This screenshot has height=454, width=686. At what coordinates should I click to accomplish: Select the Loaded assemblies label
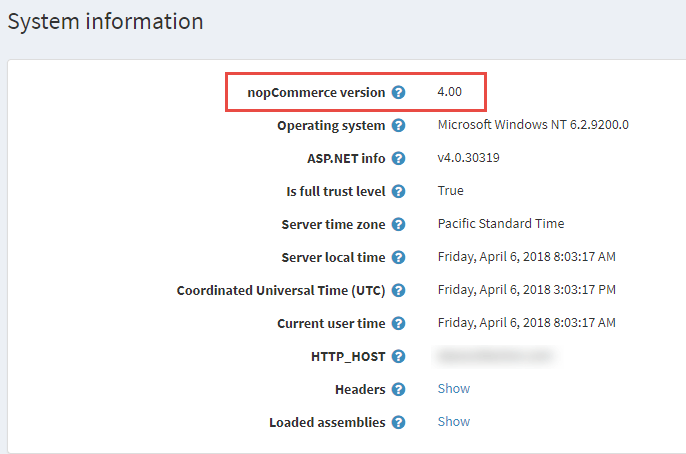point(327,423)
